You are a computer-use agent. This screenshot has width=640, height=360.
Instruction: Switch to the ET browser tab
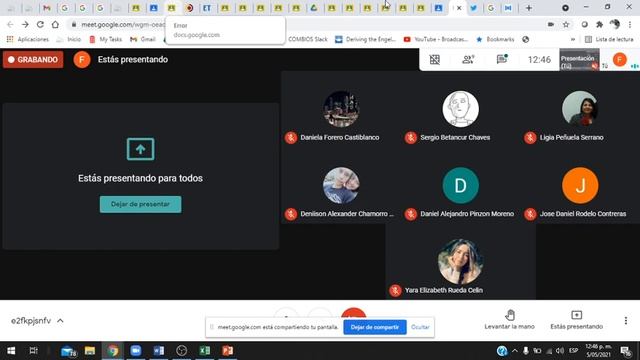click(207, 8)
